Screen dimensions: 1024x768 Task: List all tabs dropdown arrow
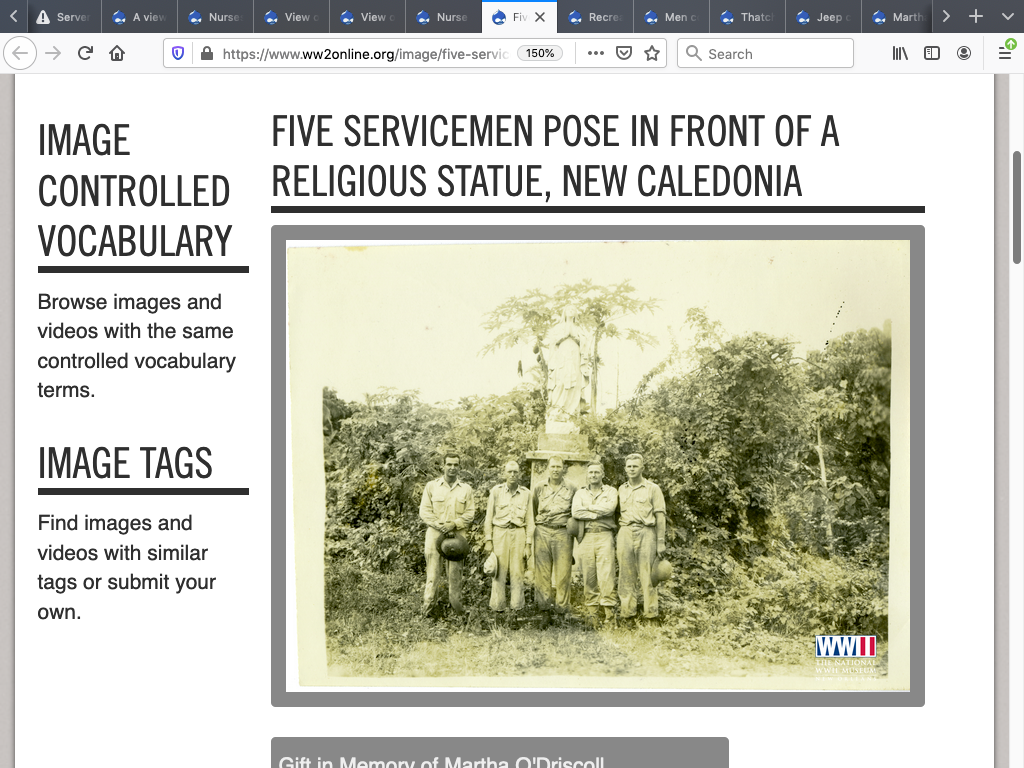click(x=1007, y=17)
